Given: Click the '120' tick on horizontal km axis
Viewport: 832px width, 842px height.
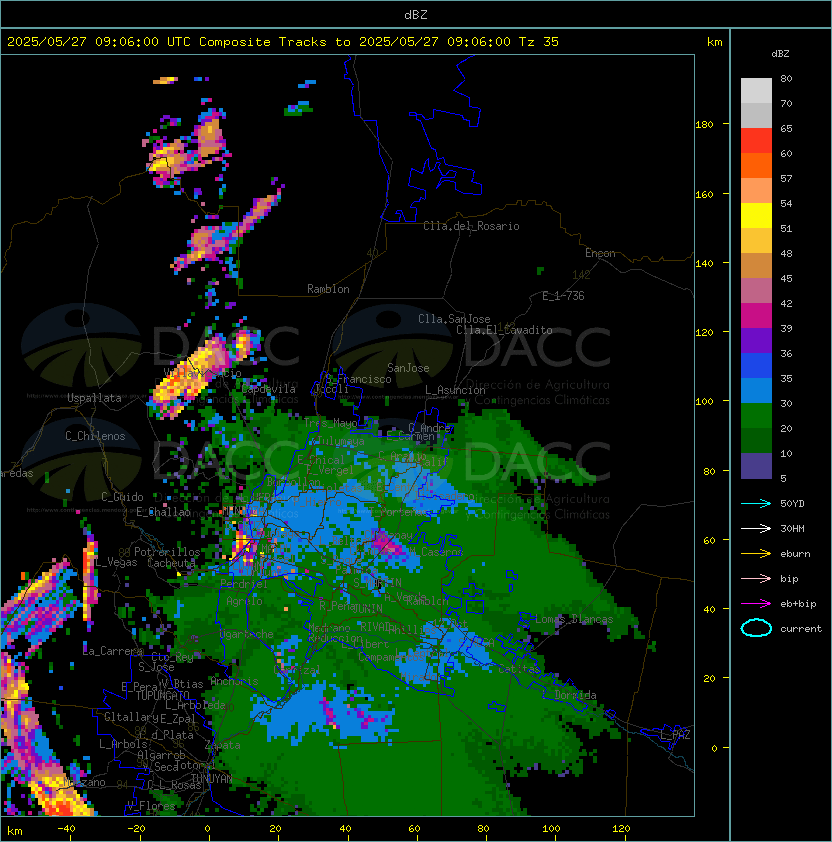Looking at the screenshot, I should (x=621, y=829).
